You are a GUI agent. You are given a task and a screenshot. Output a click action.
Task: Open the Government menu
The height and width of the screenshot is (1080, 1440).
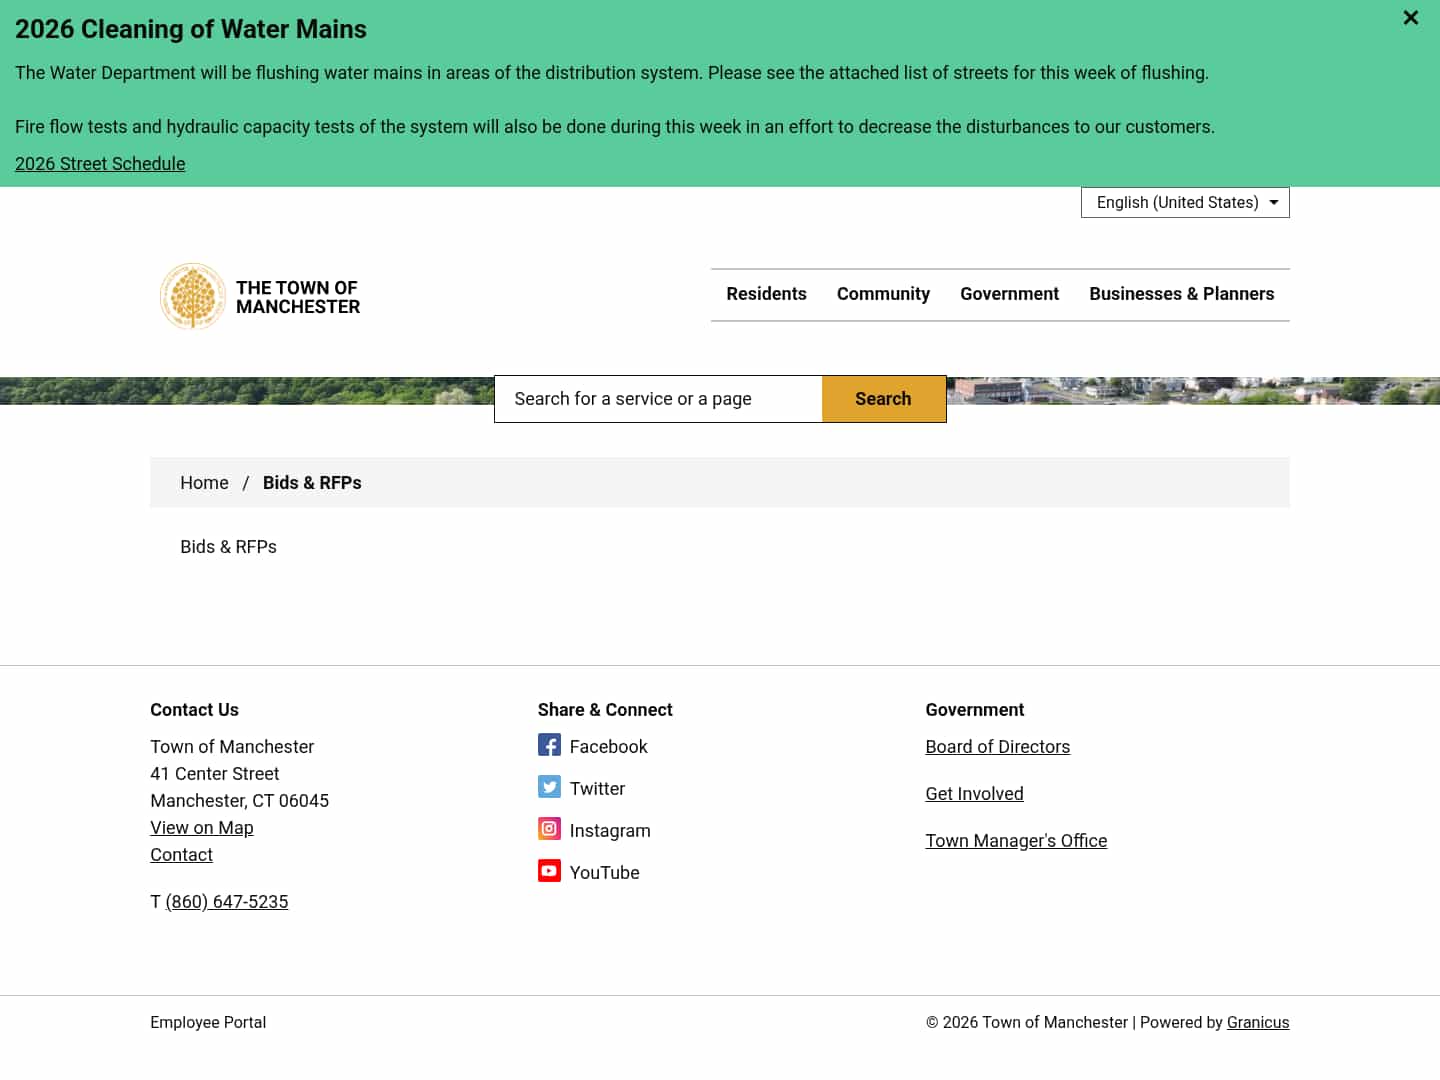click(1009, 294)
